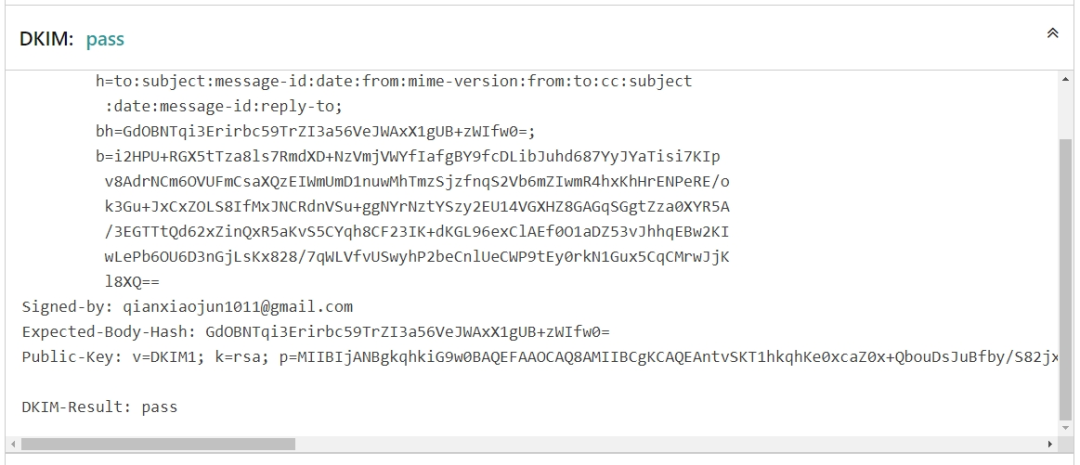Viewport: 1080px width, 465px height.
Task: Click the DKIM header label
Action: [x=46, y=39]
